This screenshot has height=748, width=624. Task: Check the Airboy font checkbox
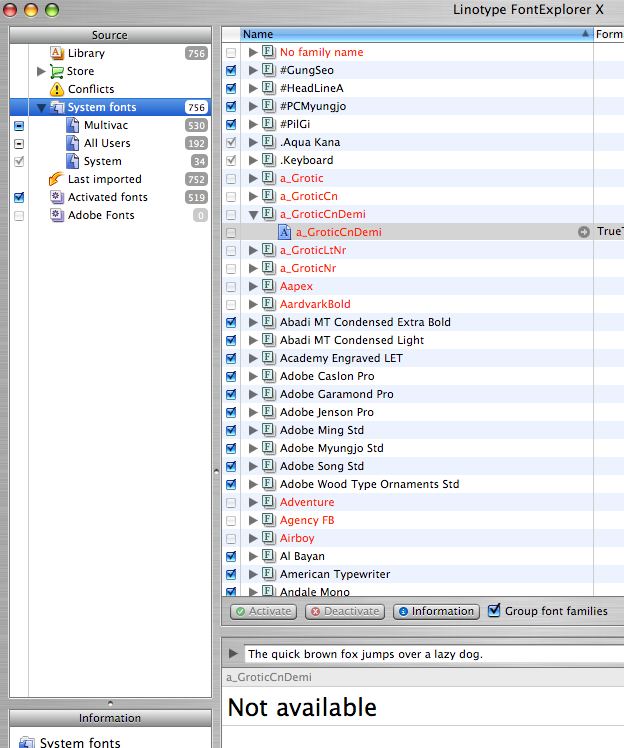tap(231, 539)
